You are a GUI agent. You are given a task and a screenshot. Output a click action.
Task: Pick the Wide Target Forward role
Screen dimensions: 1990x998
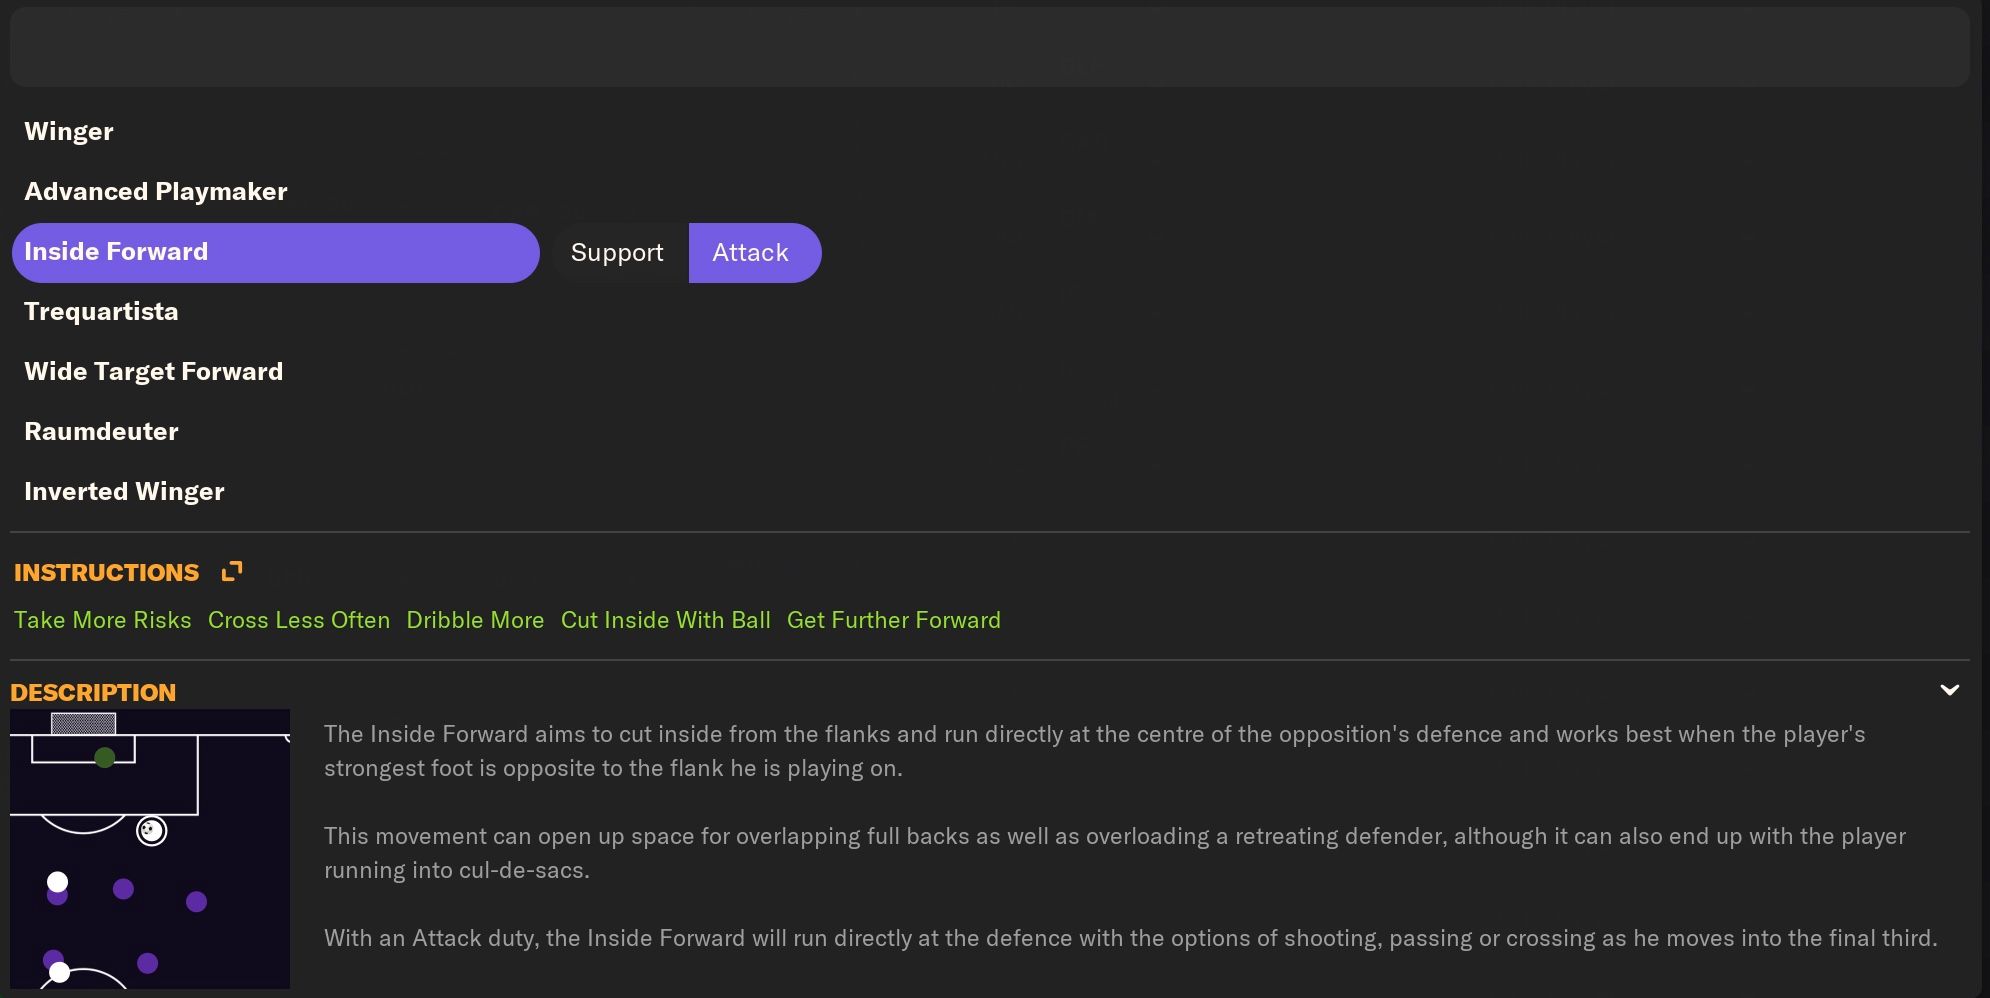click(x=154, y=372)
